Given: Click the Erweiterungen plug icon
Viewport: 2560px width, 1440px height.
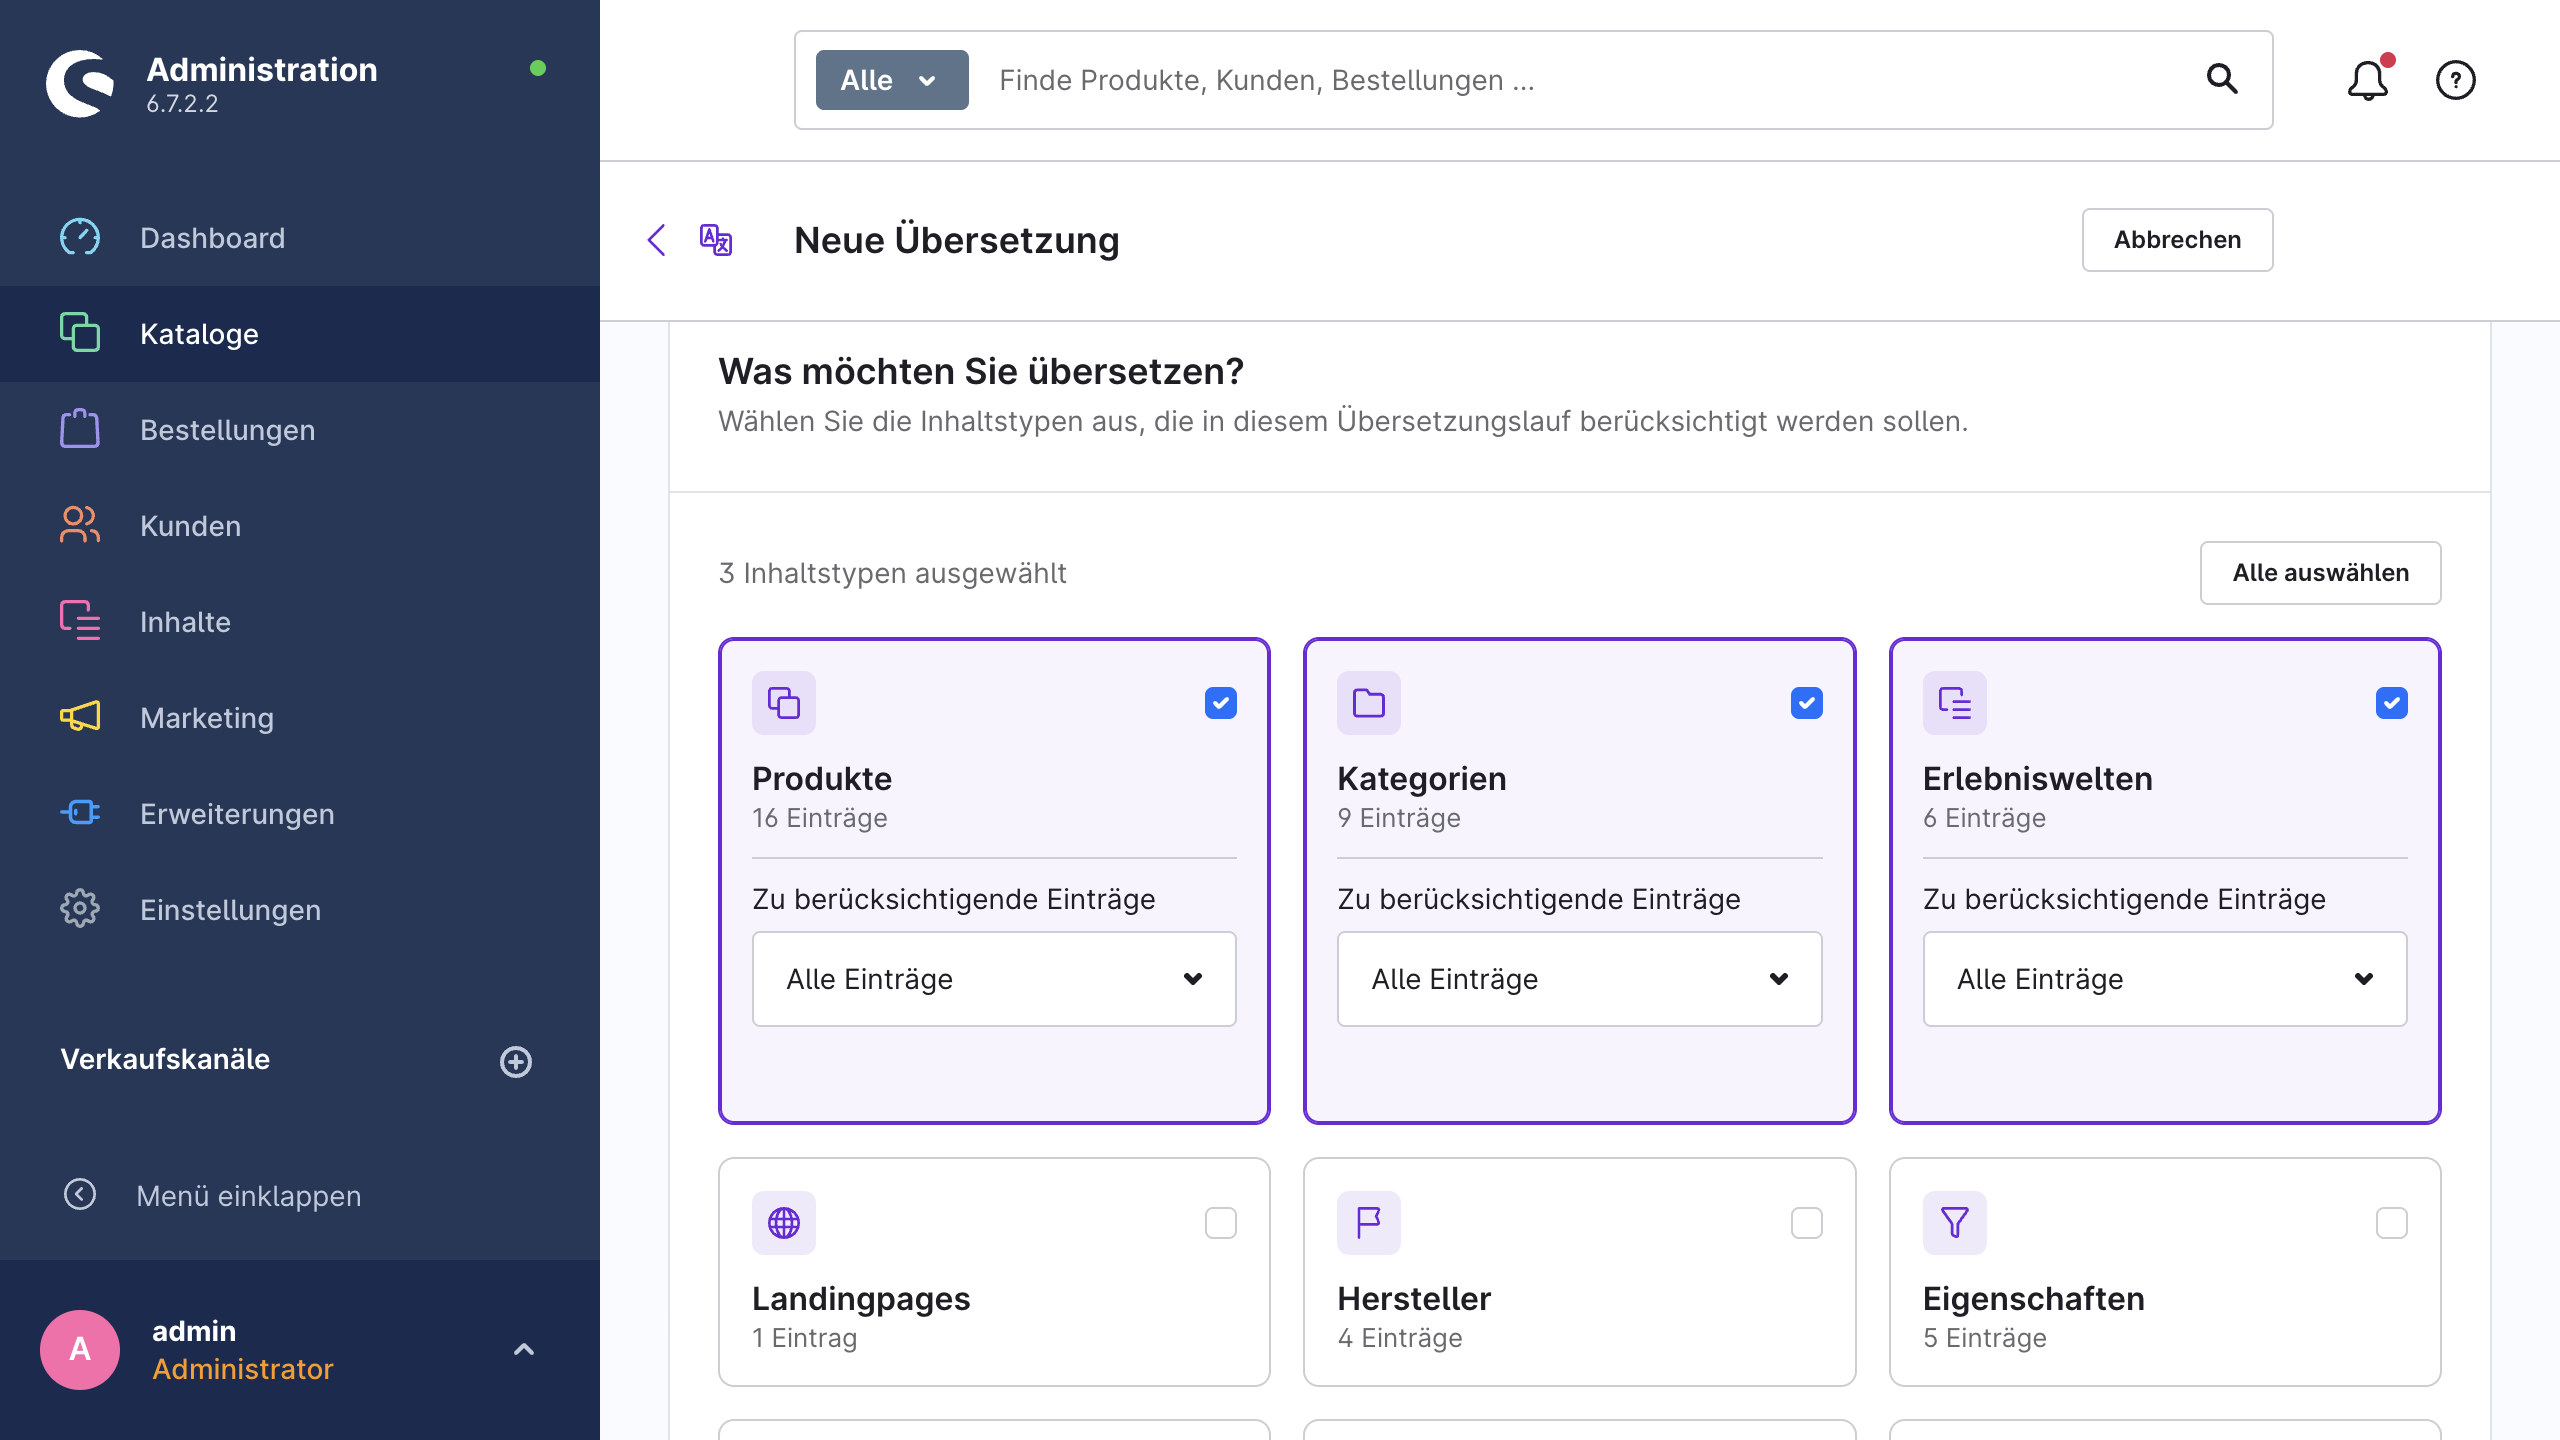Looking at the screenshot, I should 80,813.
